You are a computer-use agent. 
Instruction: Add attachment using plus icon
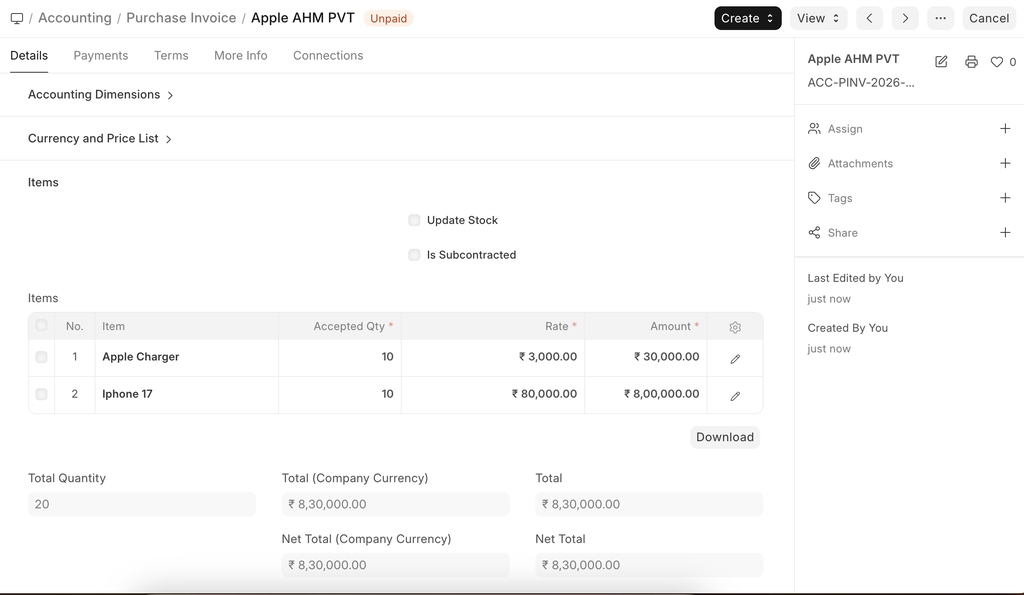1005,163
